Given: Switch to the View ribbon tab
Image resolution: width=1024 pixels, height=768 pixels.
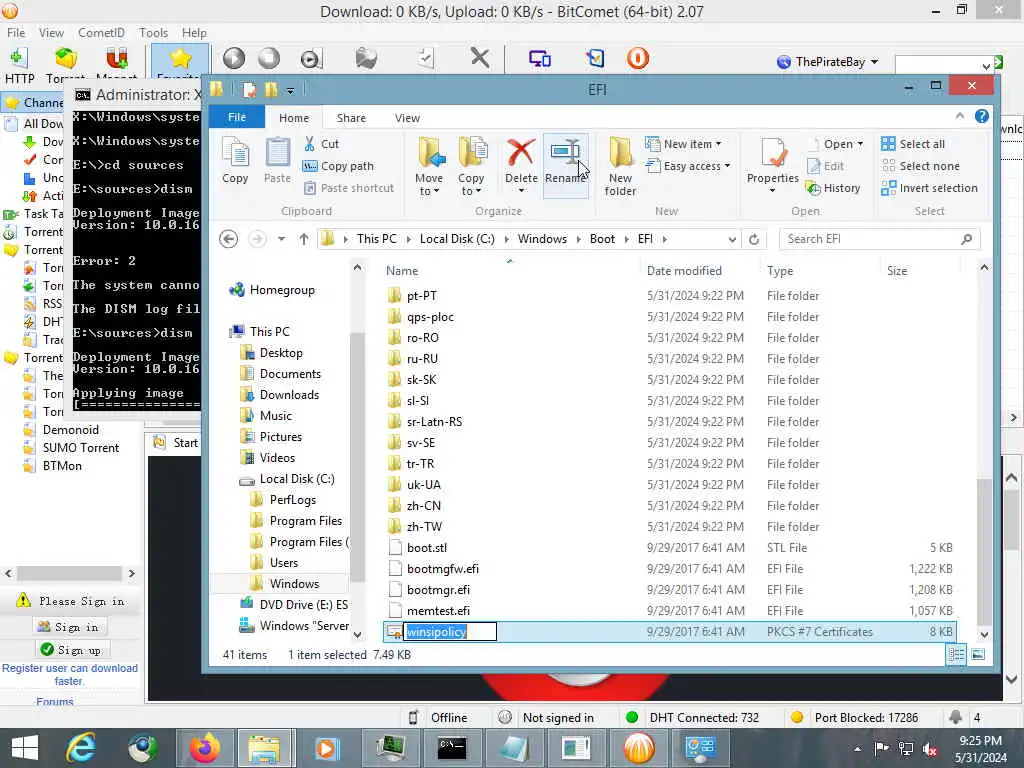Looking at the screenshot, I should [x=408, y=118].
